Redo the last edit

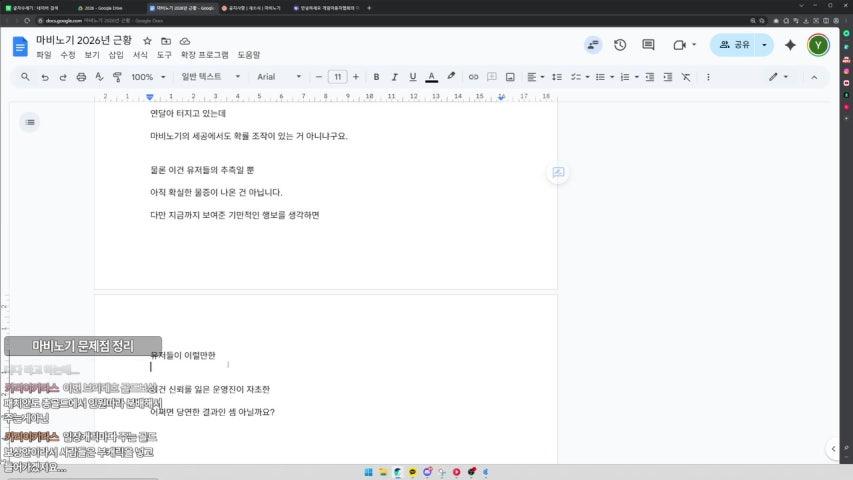click(x=63, y=77)
